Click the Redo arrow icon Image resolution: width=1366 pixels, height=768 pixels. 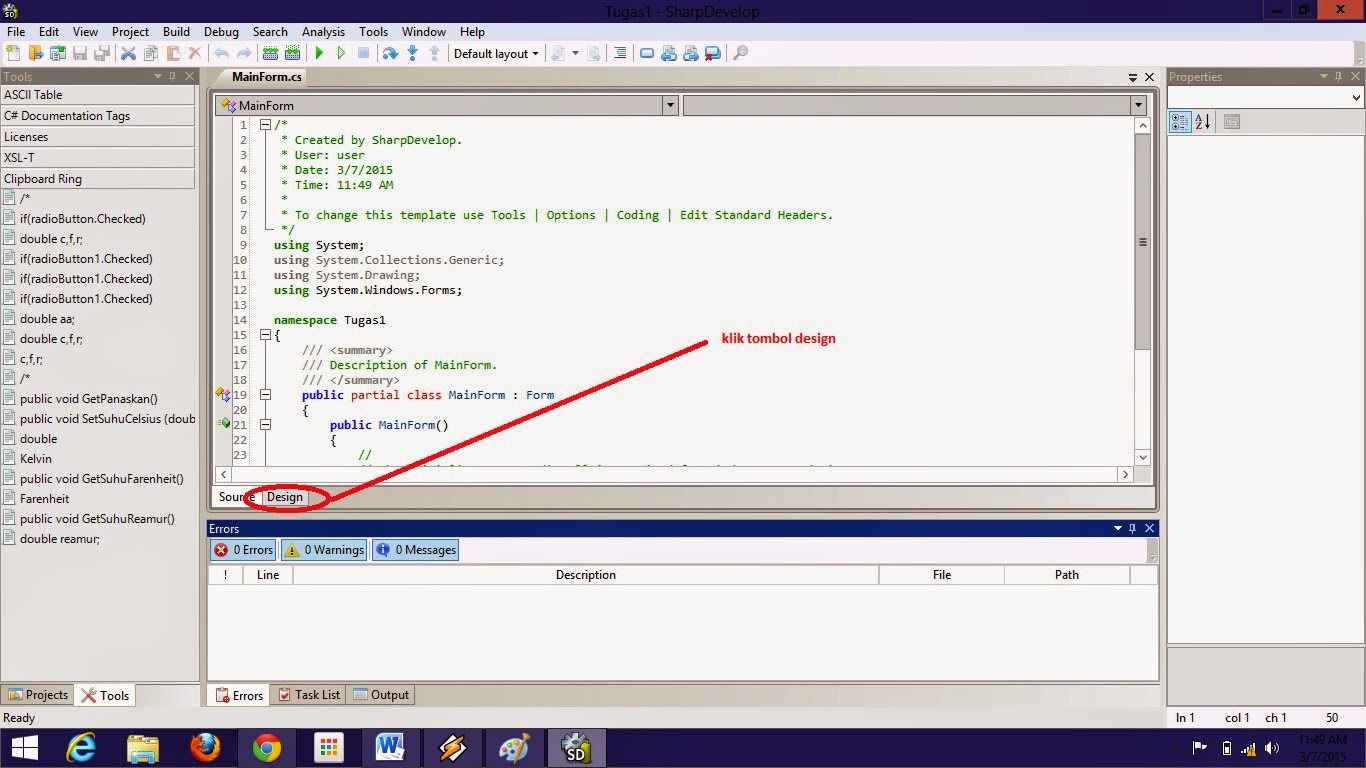click(x=243, y=53)
